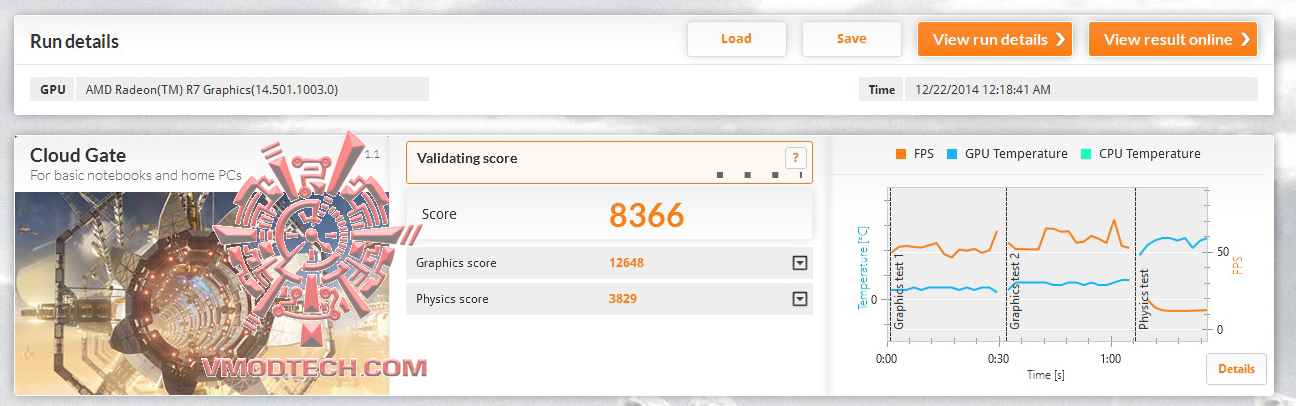Open View result online
This screenshot has height=406, width=1296.
pyautogui.click(x=1173, y=39)
